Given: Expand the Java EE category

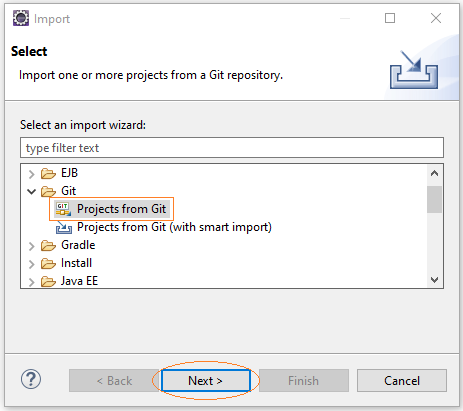Looking at the screenshot, I should (x=32, y=282).
